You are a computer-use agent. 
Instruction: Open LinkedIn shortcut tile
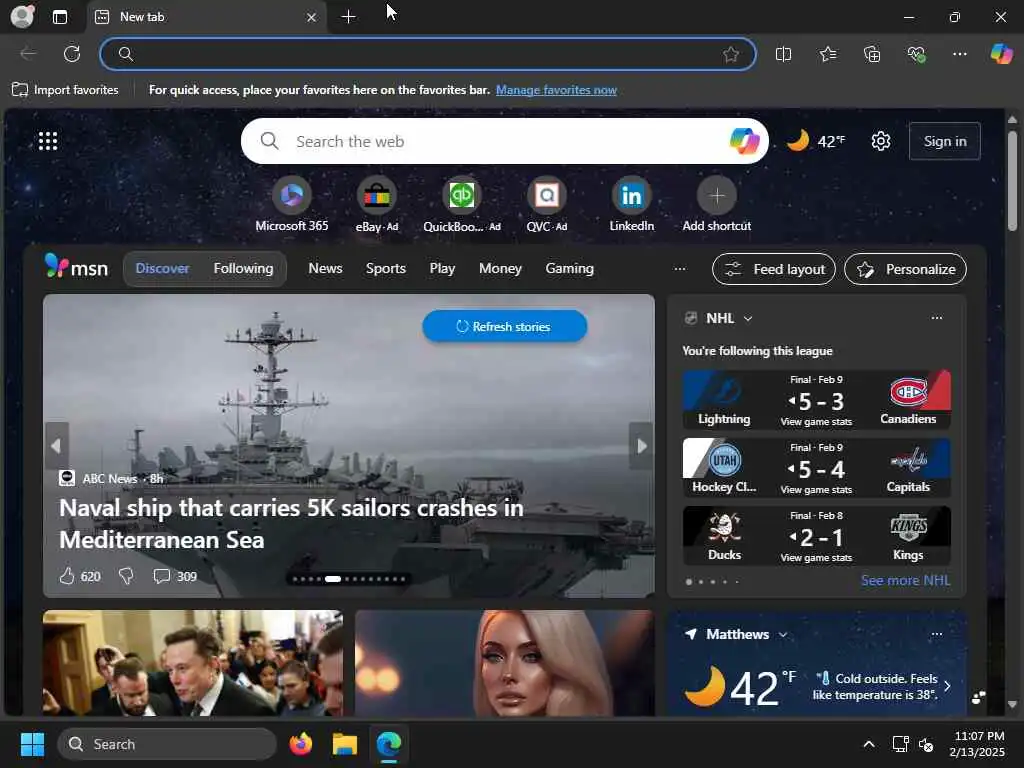[632, 204]
